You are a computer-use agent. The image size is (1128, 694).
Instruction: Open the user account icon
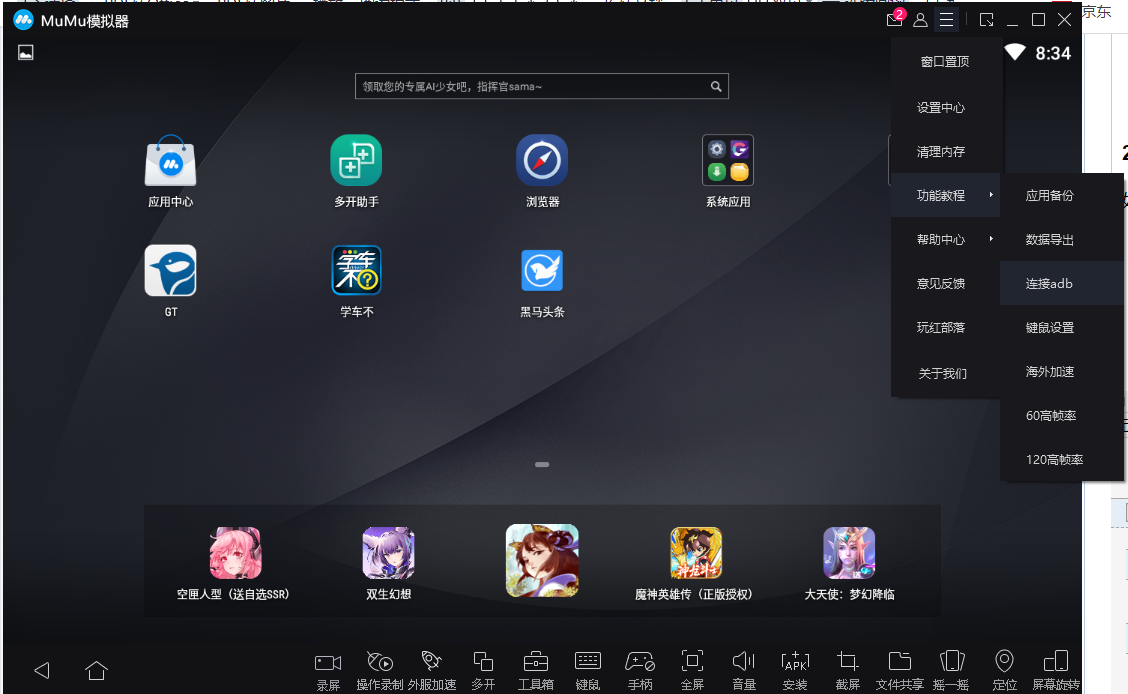click(x=920, y=20)
